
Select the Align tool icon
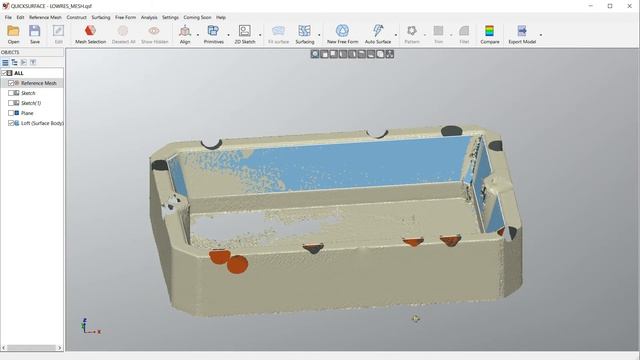tap(185, 31)
